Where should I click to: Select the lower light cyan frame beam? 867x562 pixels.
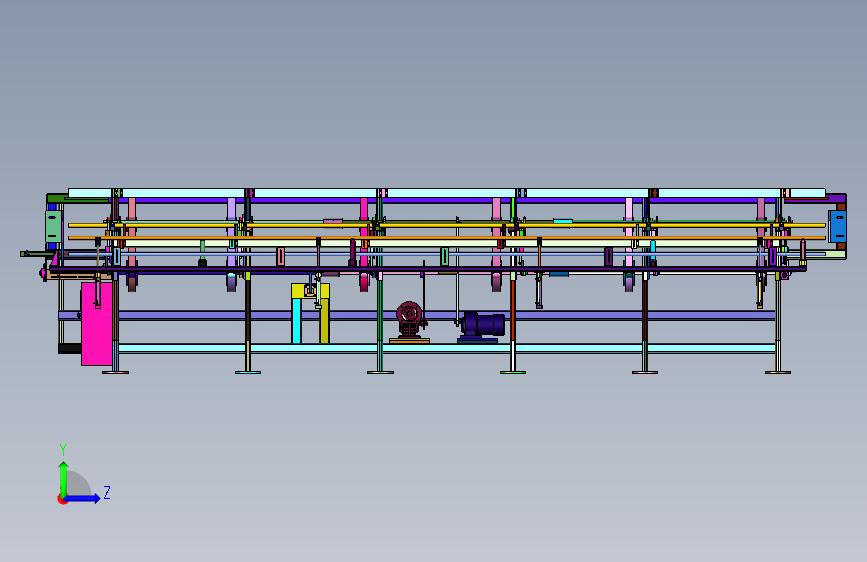pos(447,348)
